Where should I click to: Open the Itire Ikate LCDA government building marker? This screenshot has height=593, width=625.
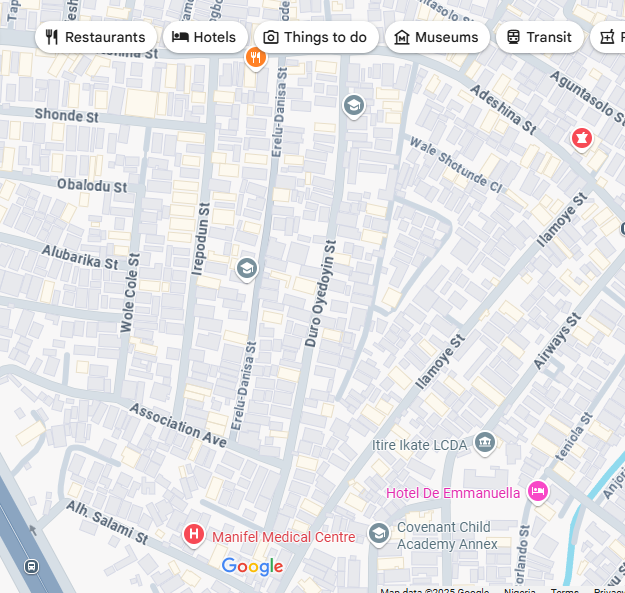click(485, 443)
